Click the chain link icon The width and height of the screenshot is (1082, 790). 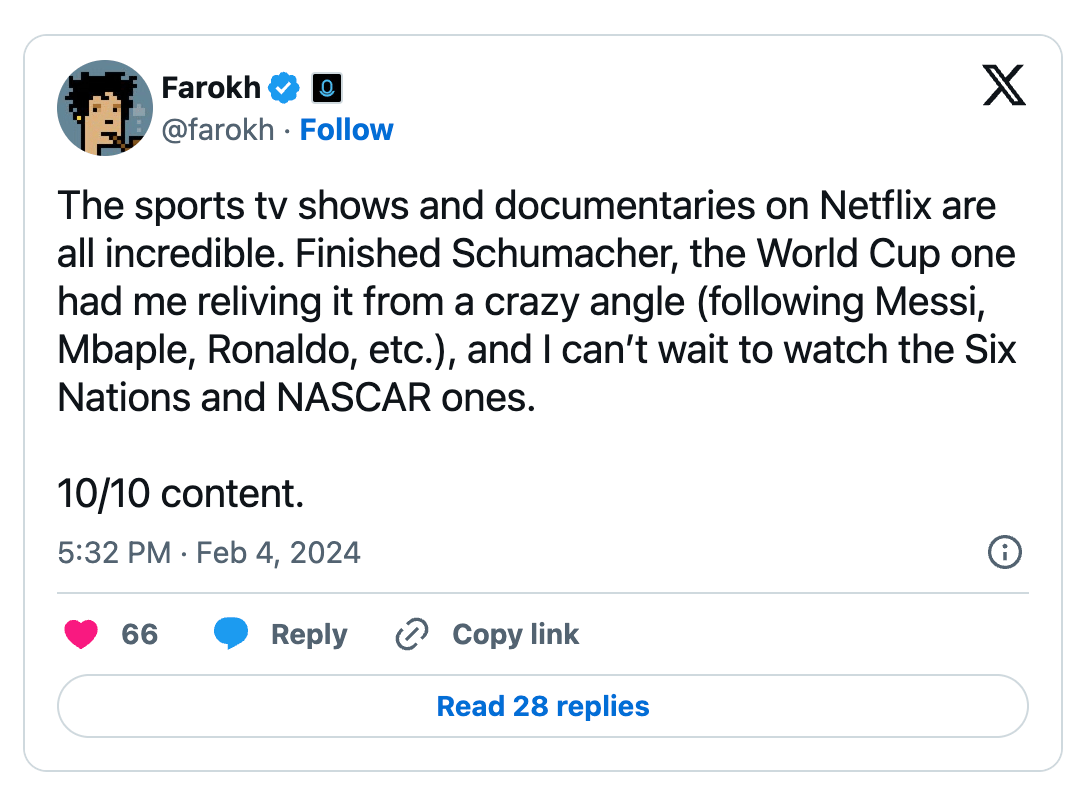tap(412, 634)
